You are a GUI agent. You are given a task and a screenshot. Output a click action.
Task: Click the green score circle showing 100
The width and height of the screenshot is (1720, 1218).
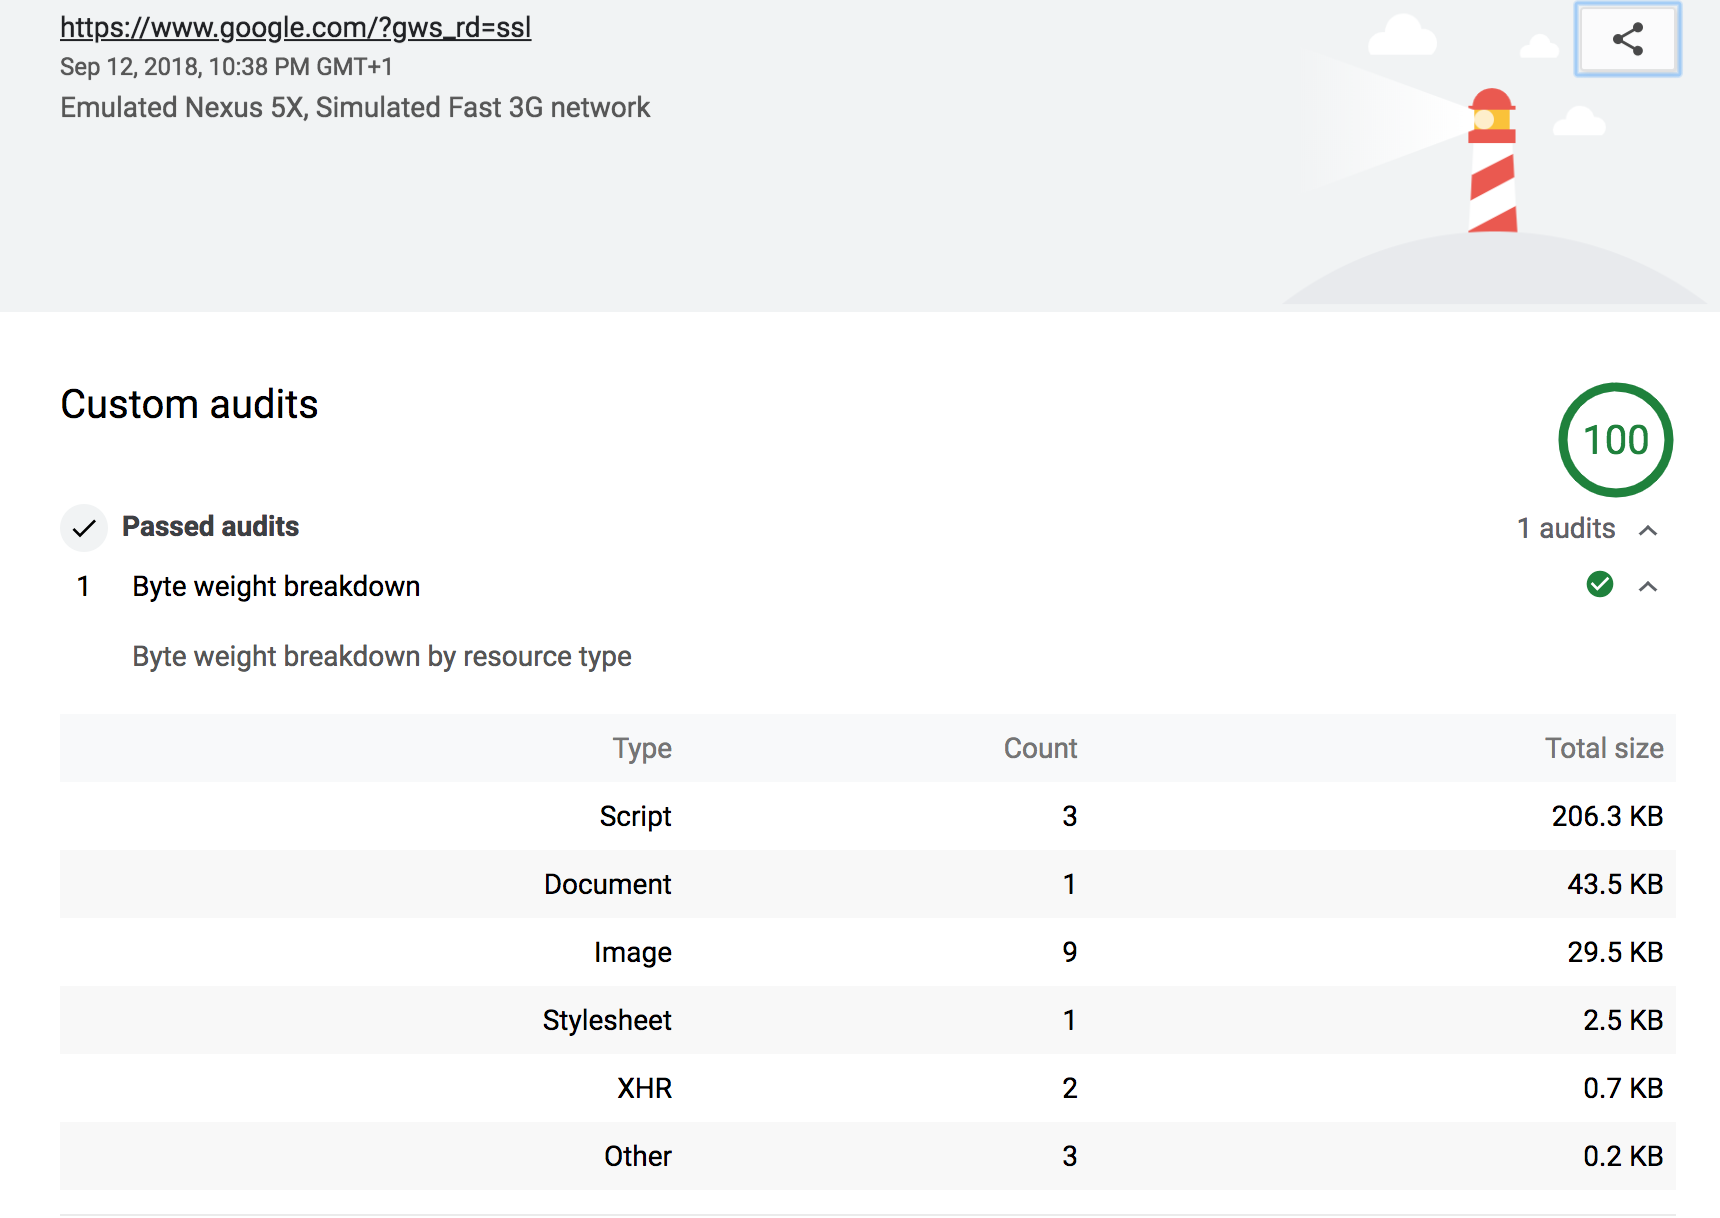click(1614, 440)
